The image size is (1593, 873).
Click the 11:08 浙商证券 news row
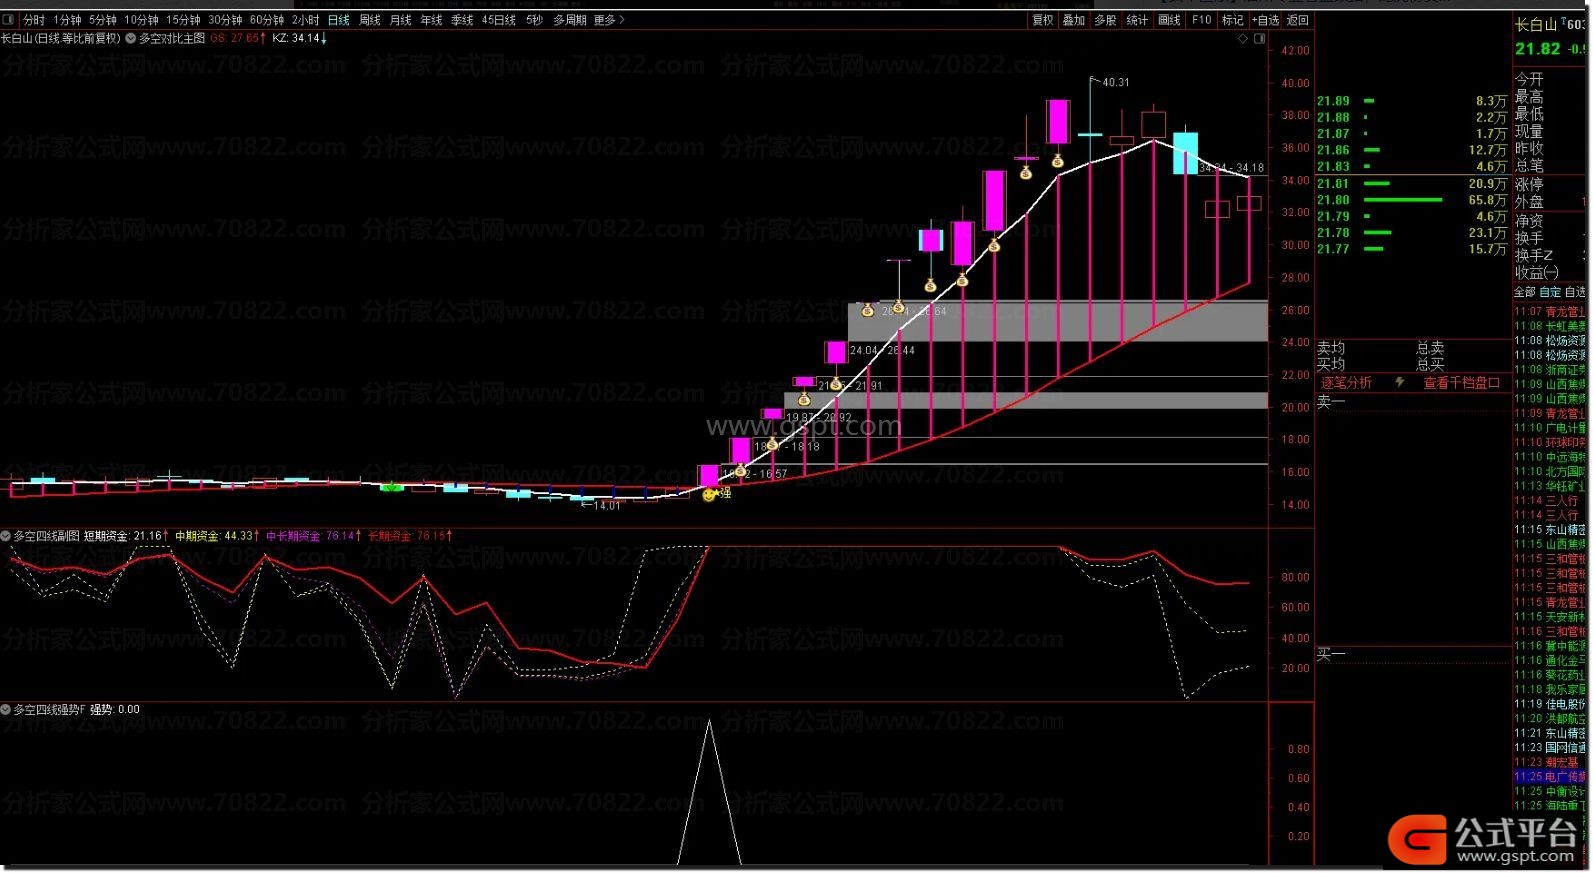1550,369
